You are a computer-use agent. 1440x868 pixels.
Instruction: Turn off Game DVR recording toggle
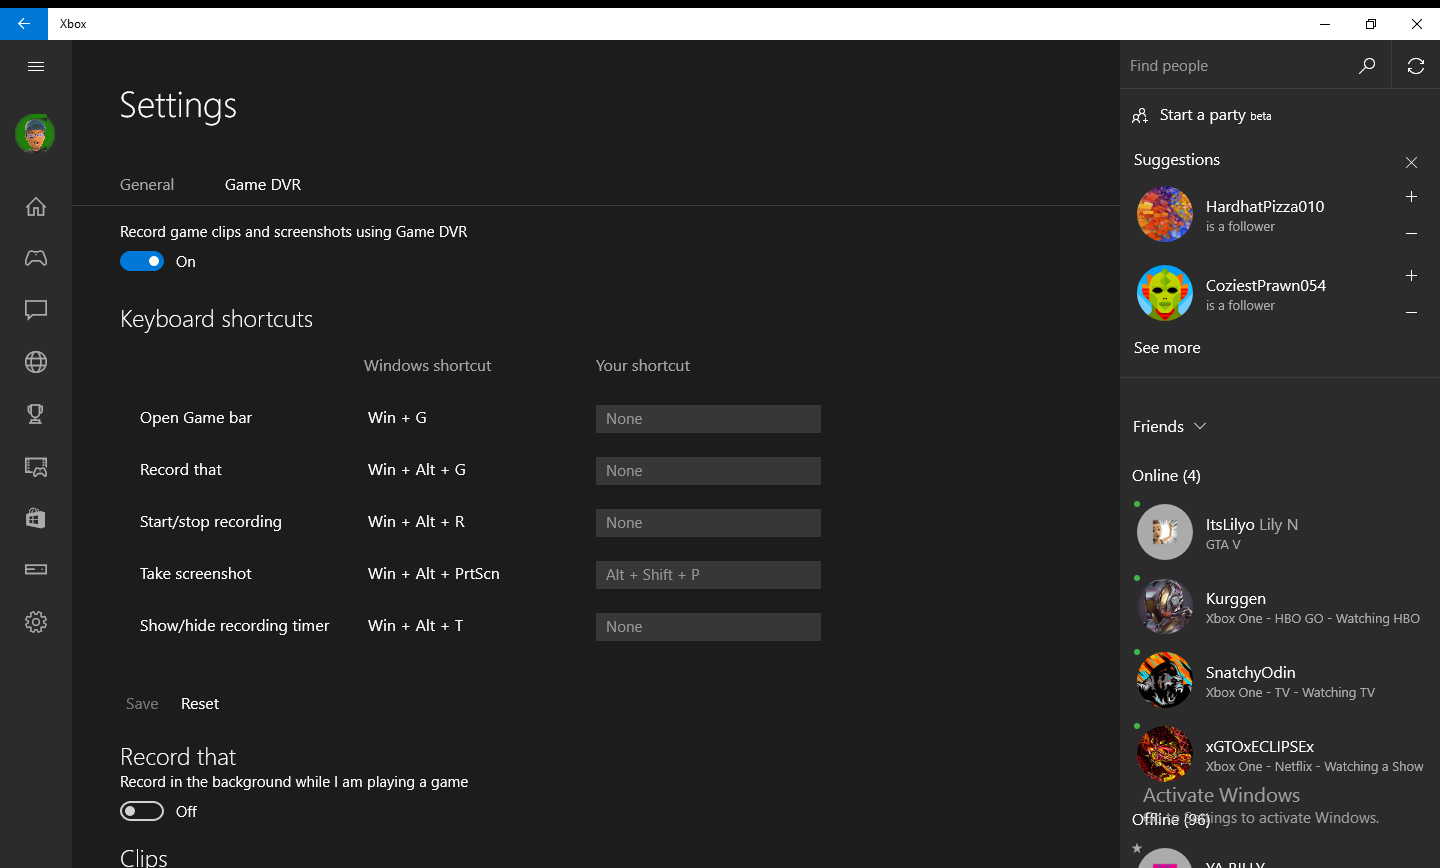(x=142, y=261)
